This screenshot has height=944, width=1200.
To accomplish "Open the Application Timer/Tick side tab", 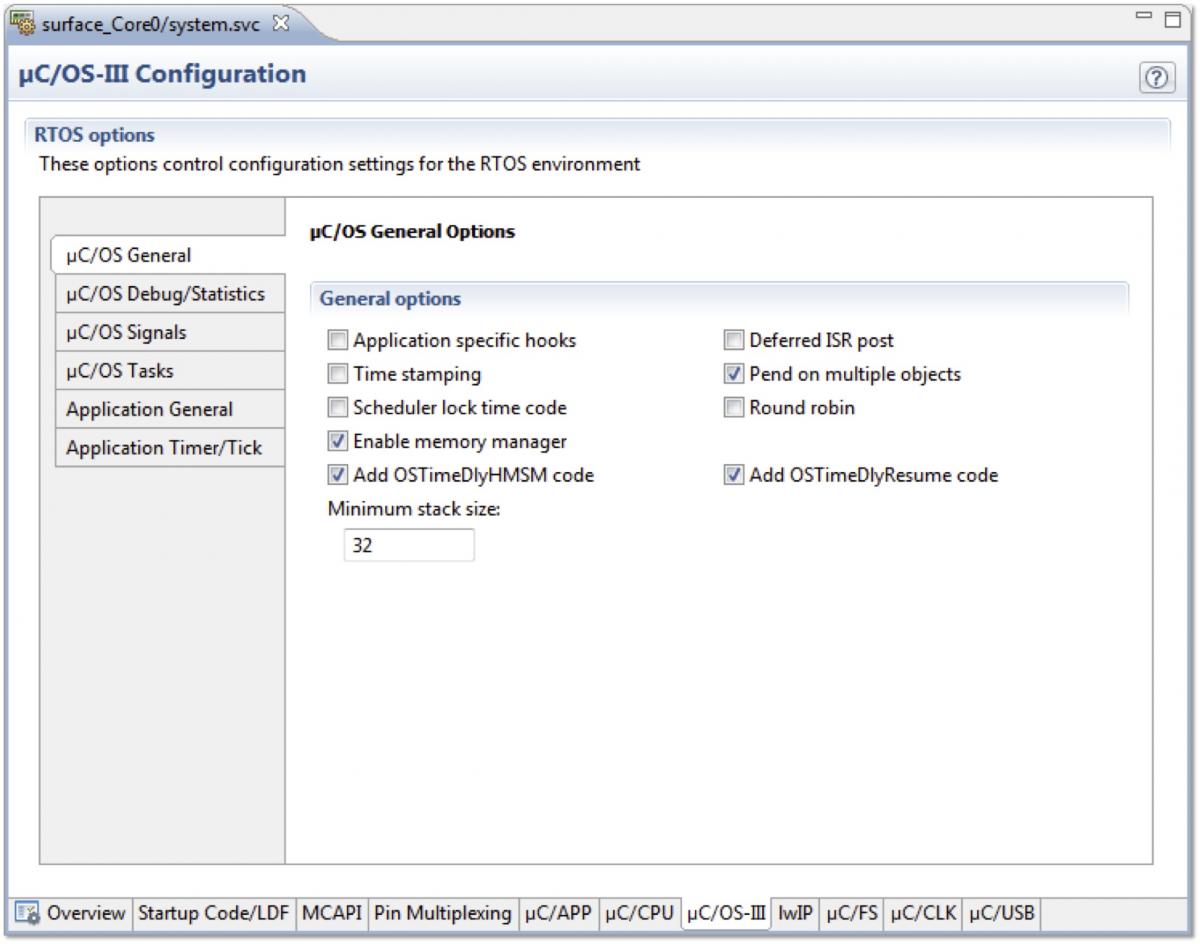I will [x=170, y=448].
